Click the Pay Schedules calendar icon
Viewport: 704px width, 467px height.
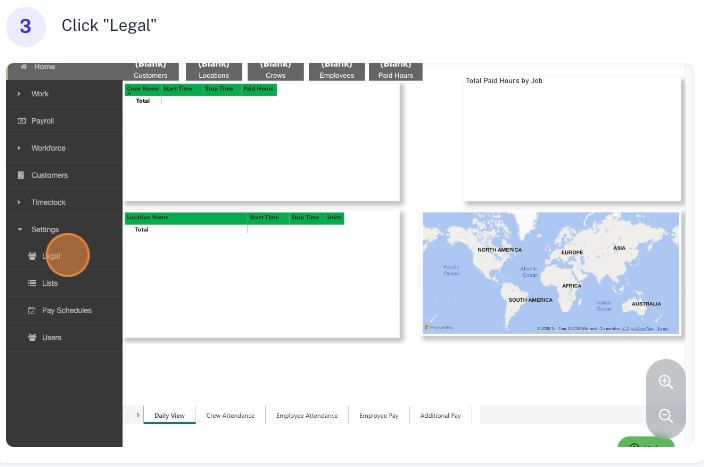(x=32, y=310)
